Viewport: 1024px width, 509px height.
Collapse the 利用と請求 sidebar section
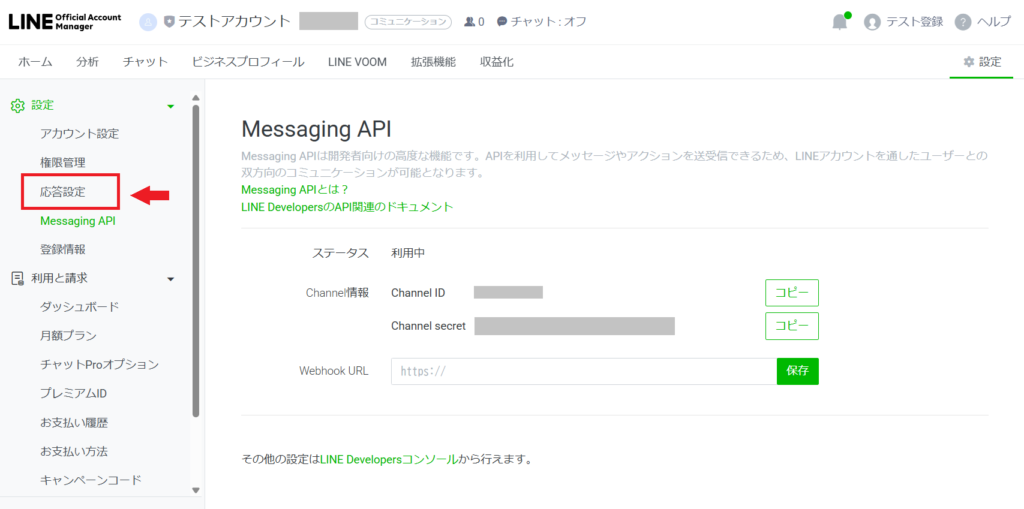(x=171, y=279)
